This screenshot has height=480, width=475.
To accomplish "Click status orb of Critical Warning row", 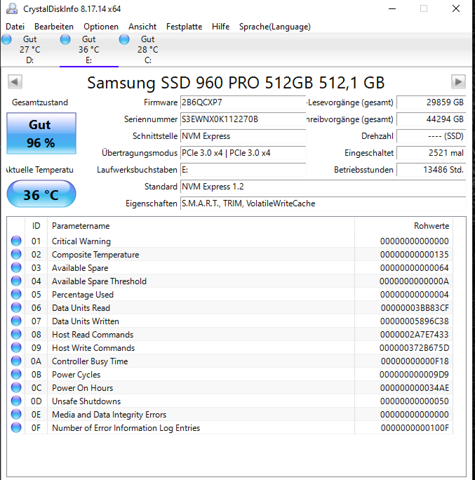I will point(16,241).
